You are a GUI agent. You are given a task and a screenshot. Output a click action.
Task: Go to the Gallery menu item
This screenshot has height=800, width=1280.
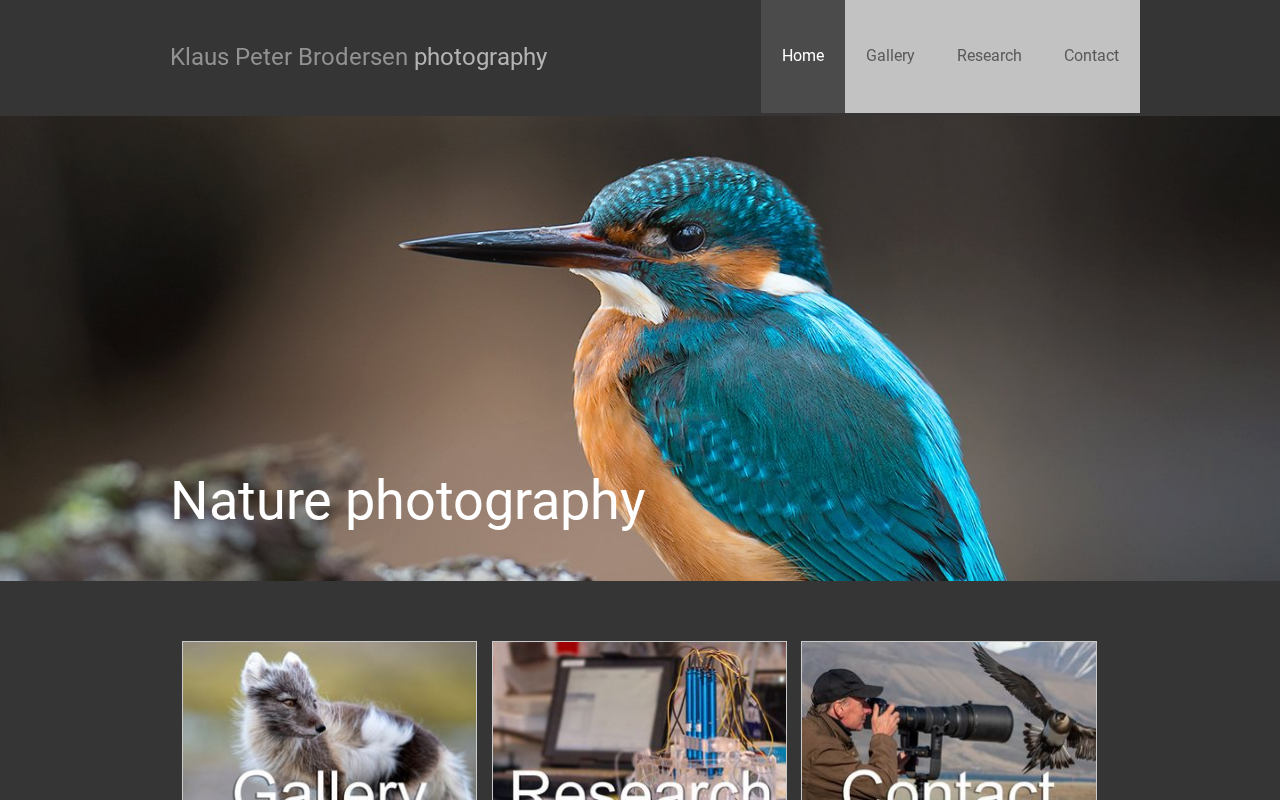coord(890,56)
